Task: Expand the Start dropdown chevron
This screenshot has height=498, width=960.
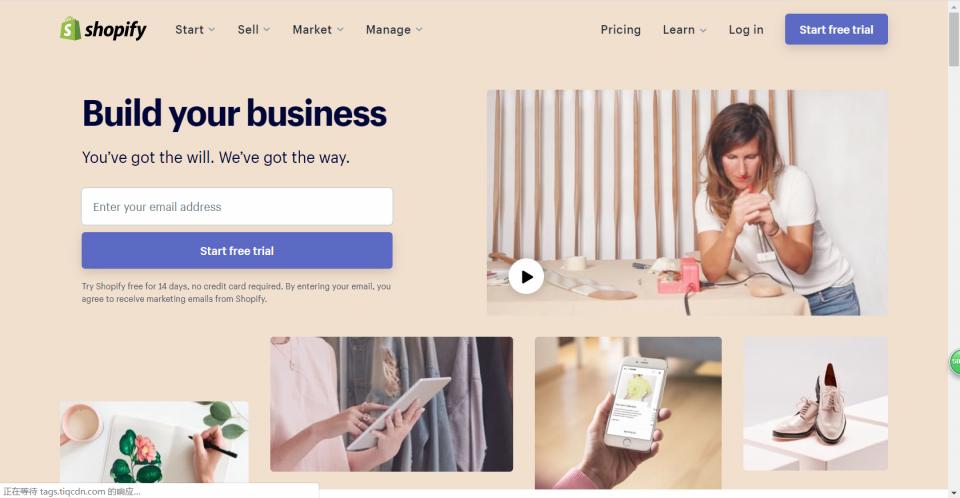Action: [x=212, y=29]
